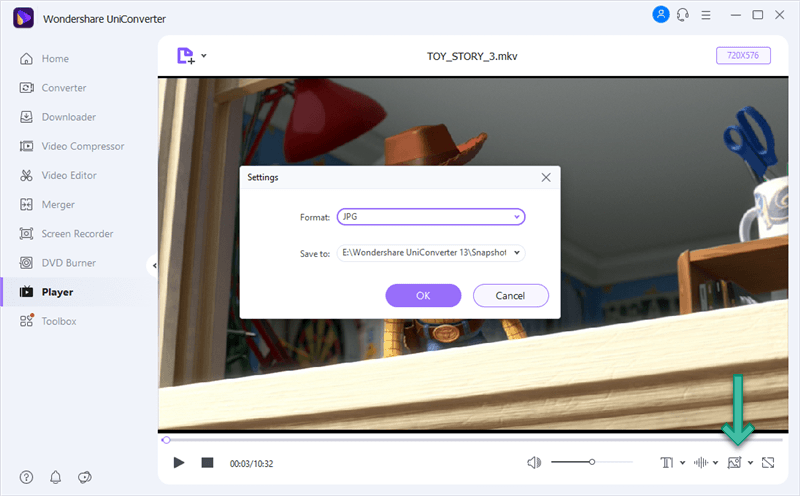Expand the audio track dropdown arrow
800x496 pixels.
[x=715, y=463]
